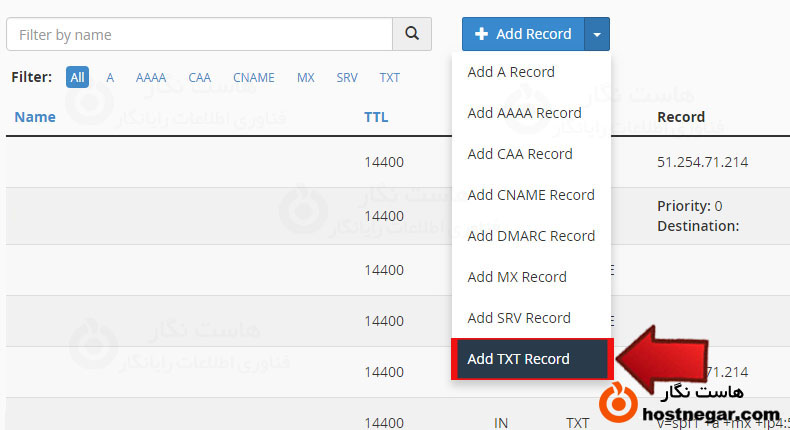Click the Add Record button

point(522,34)
